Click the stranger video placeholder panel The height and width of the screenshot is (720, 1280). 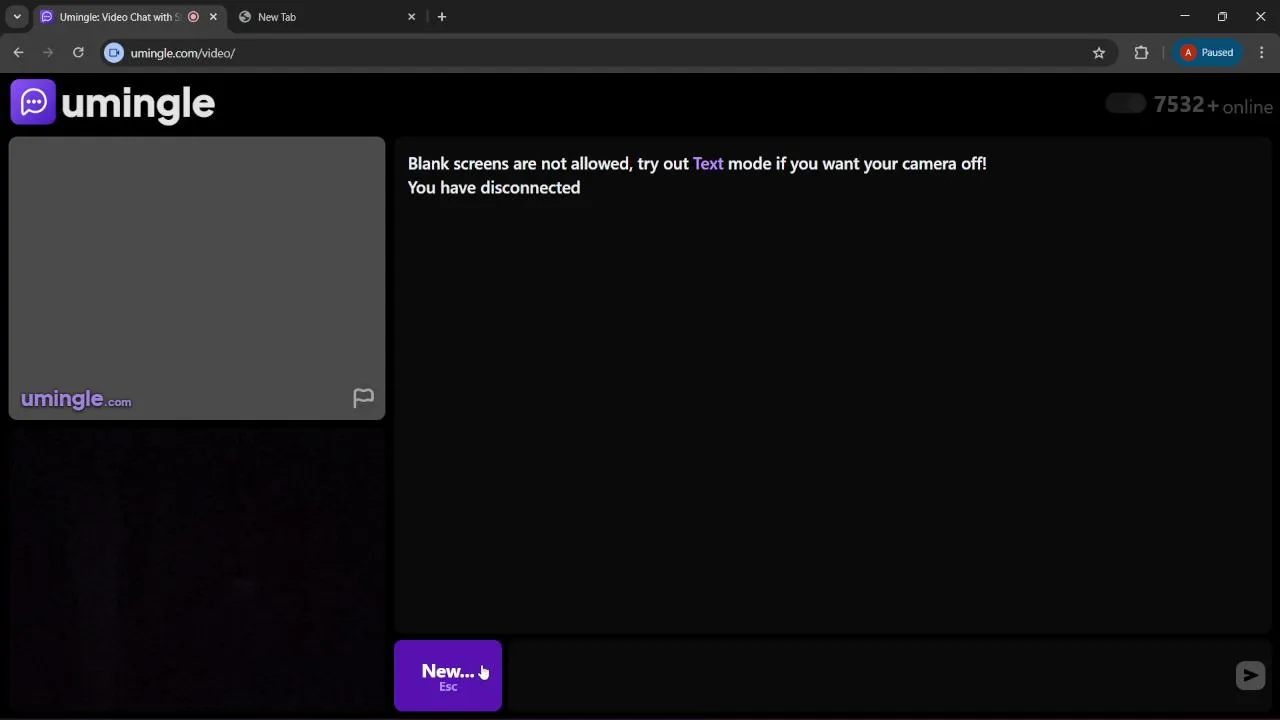coord(197,278)
